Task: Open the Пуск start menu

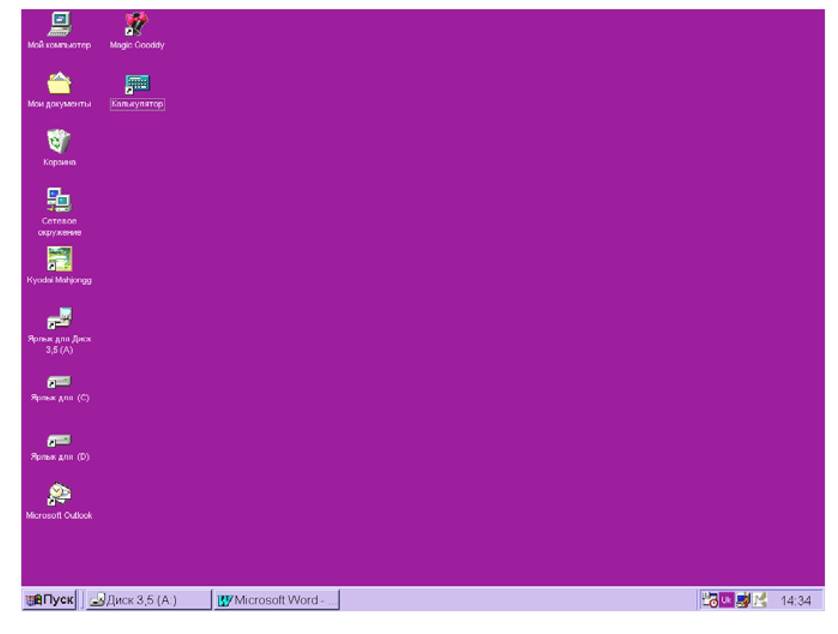Action: [50, 600]
